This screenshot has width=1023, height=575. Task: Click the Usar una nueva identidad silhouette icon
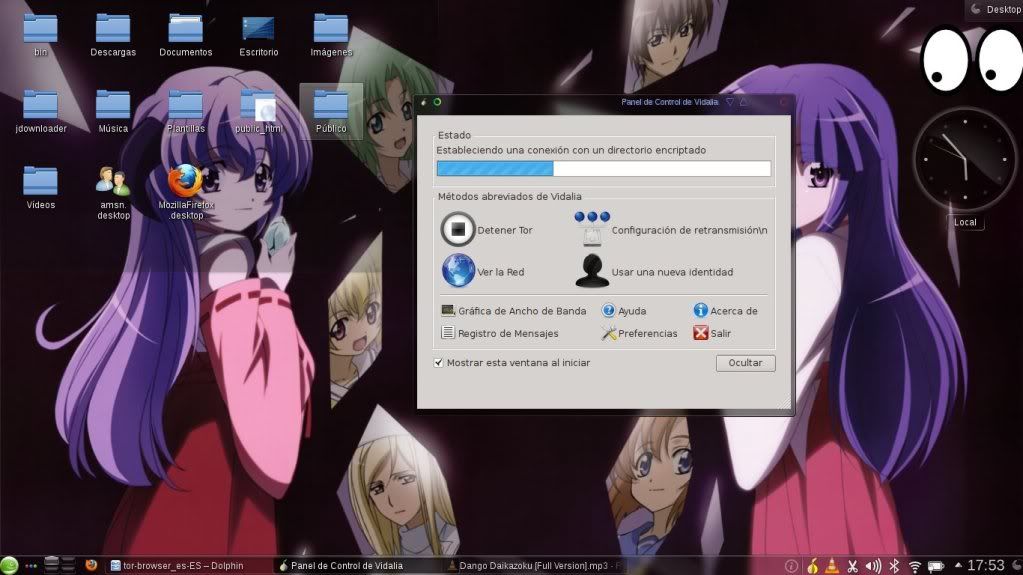[592, 271]
